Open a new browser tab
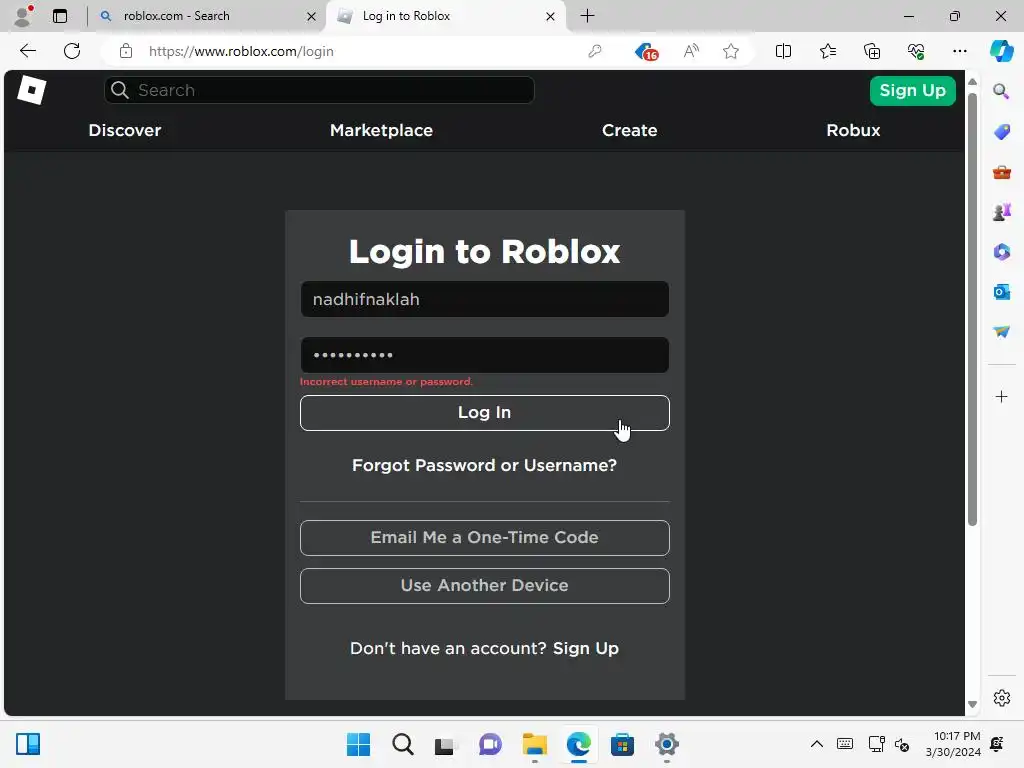The height and width of the screenshot is (768, 1024). [x=587, y=16]
